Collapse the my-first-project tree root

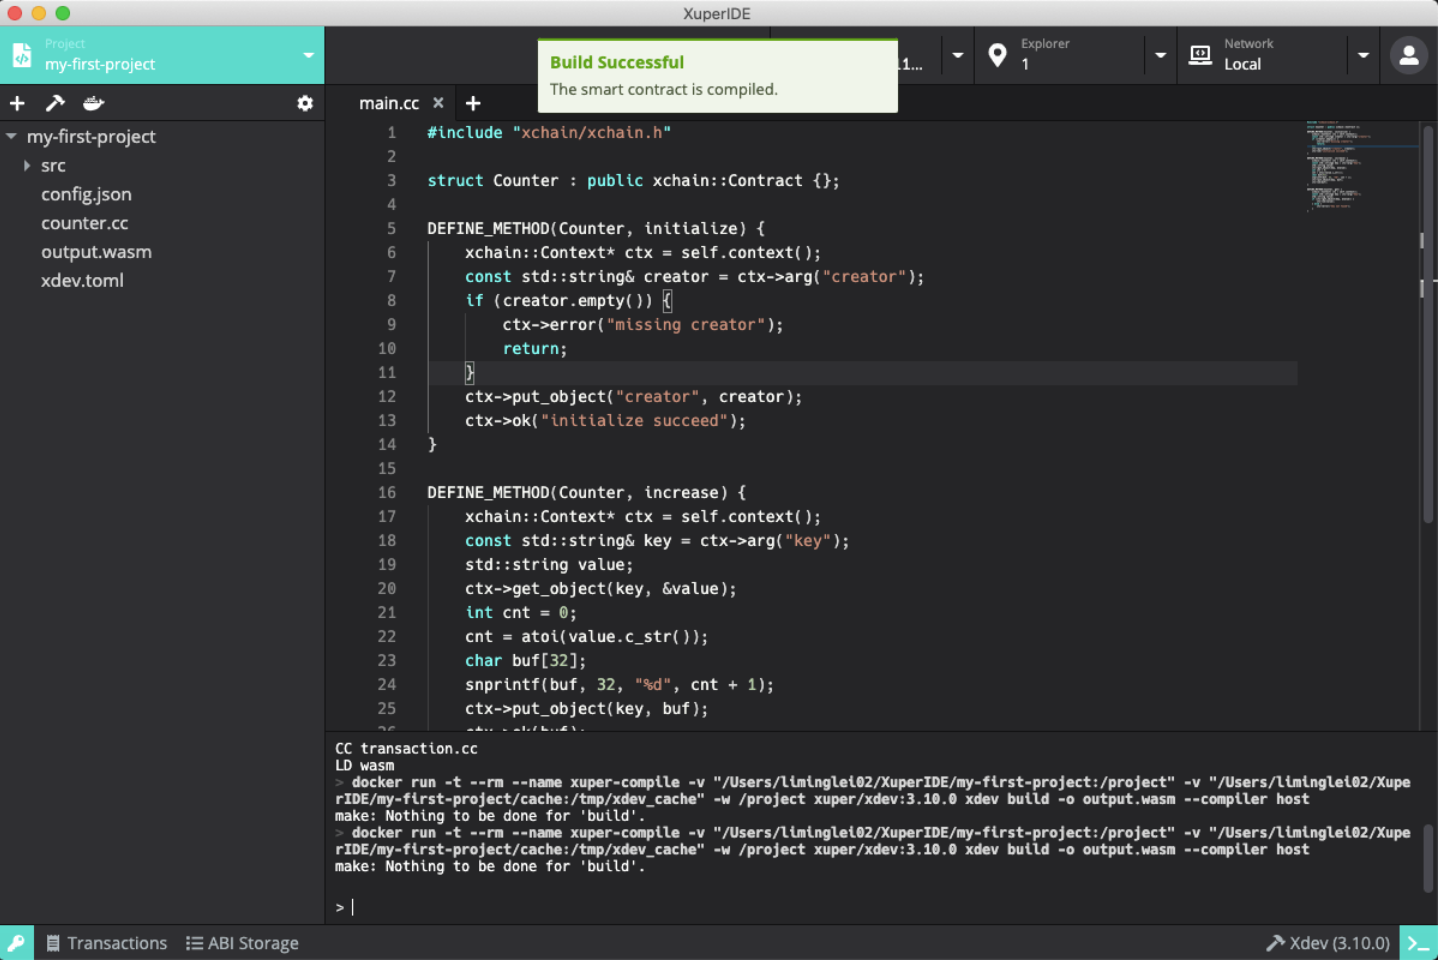click(11, 136)
